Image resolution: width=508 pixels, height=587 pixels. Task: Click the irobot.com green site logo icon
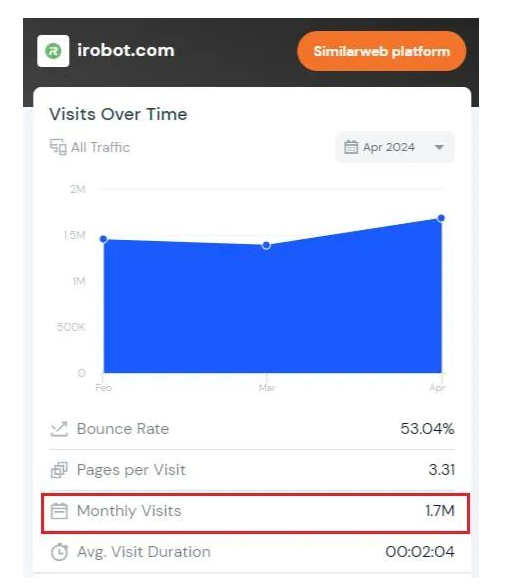click(x=53, y=51)
